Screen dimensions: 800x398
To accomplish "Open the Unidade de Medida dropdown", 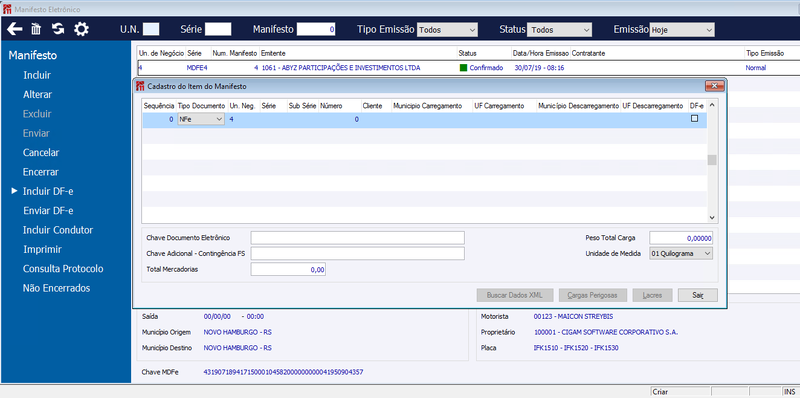I will click(x=681, y=253).
